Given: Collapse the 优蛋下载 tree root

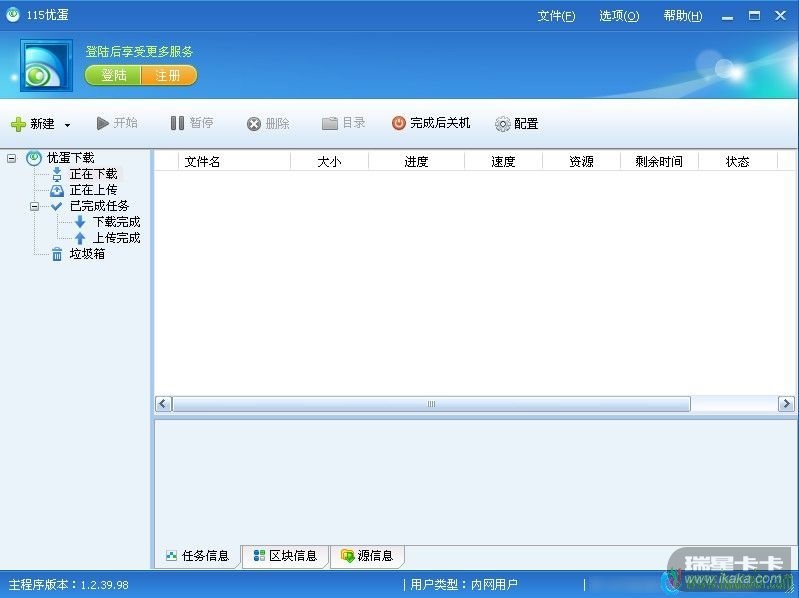Looking at the screenshot, I should pos(11,158).
